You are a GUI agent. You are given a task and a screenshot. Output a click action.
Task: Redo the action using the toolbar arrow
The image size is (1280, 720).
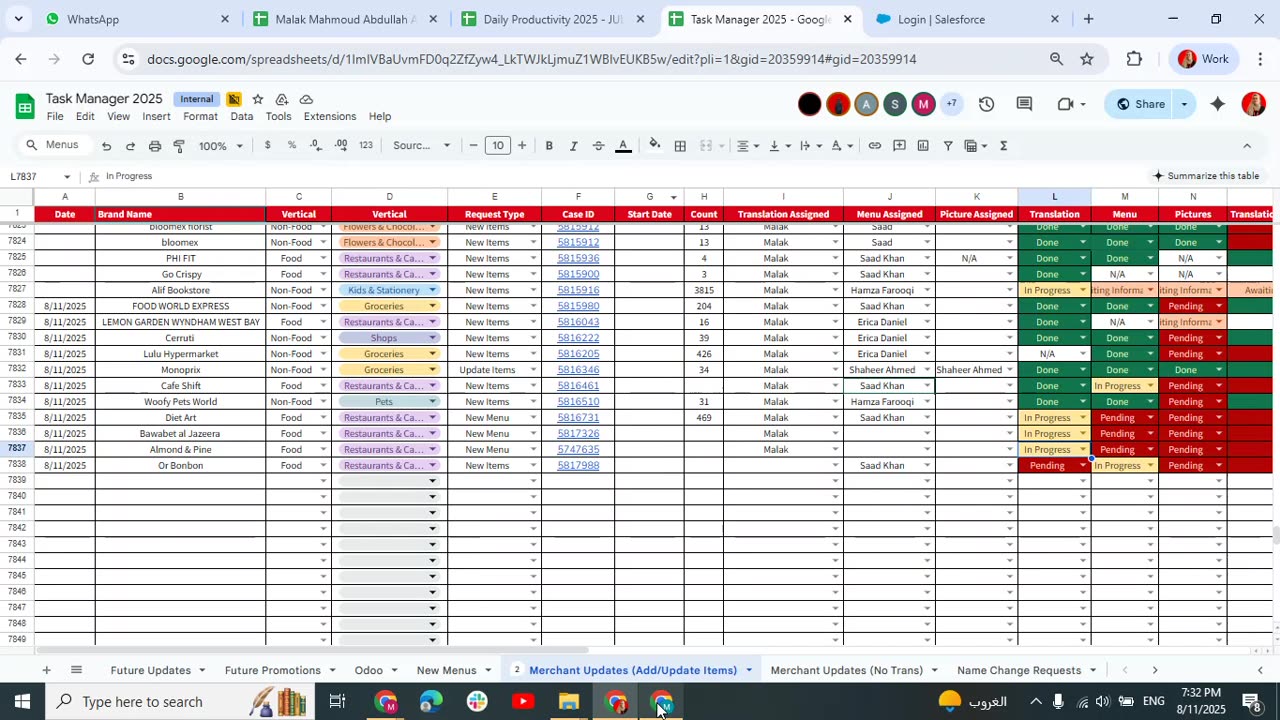point(130,146)
